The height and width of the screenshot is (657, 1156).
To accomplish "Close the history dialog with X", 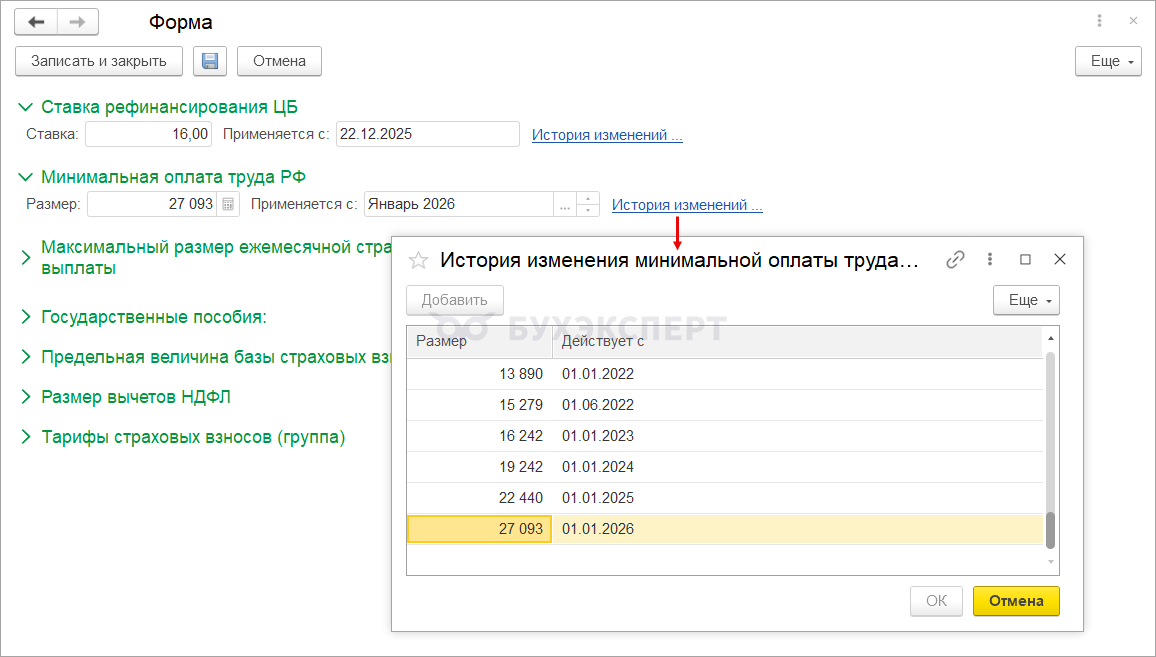I will [x=1060, y=260].
